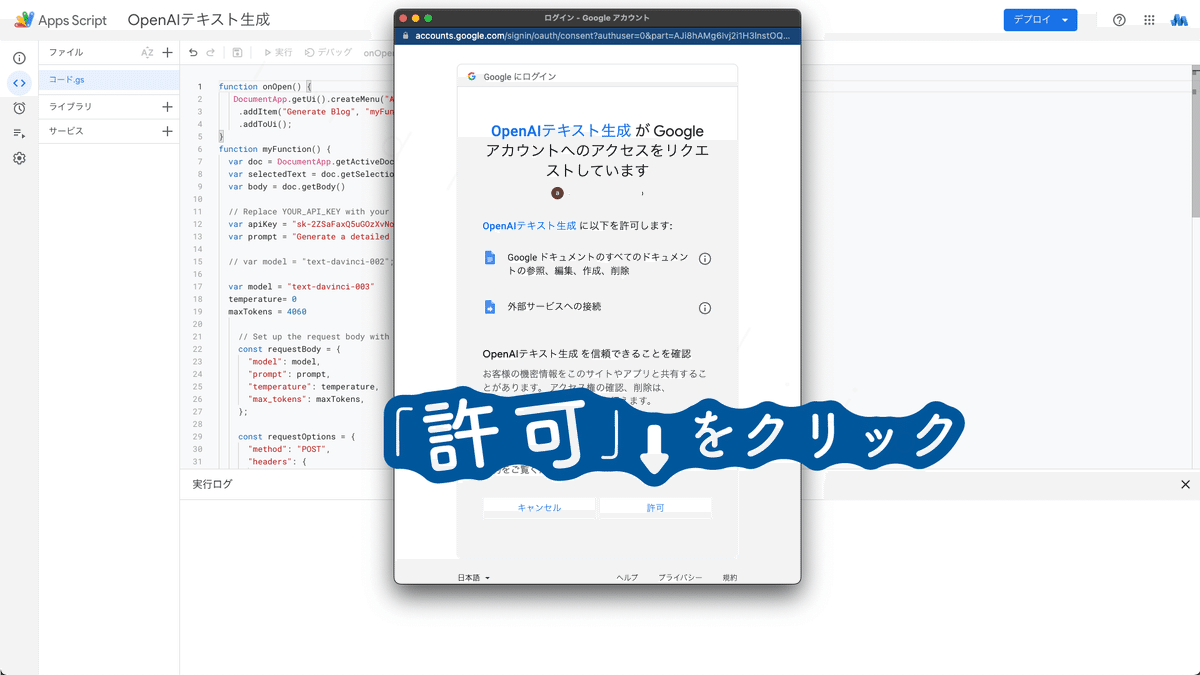This screenshot has width=1200, height=675.
Task: Click code line 20 maxTokens = 4060
Action: pos(267,311)
